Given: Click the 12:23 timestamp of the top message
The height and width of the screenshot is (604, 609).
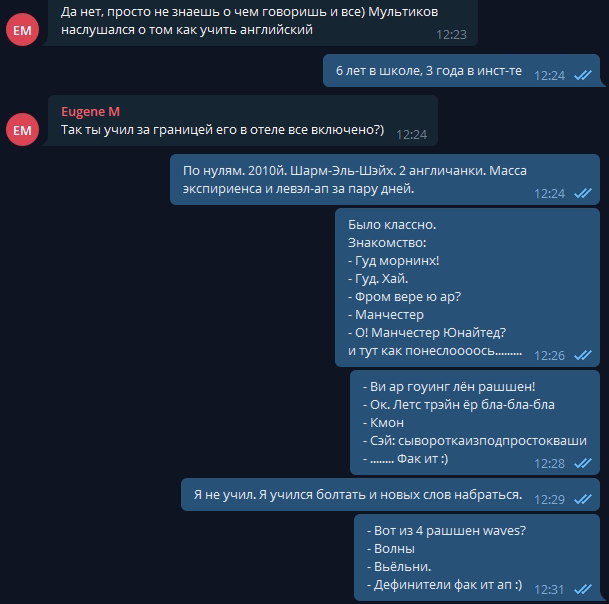Looking at the screenshot, I should click(x=451, y=33).
